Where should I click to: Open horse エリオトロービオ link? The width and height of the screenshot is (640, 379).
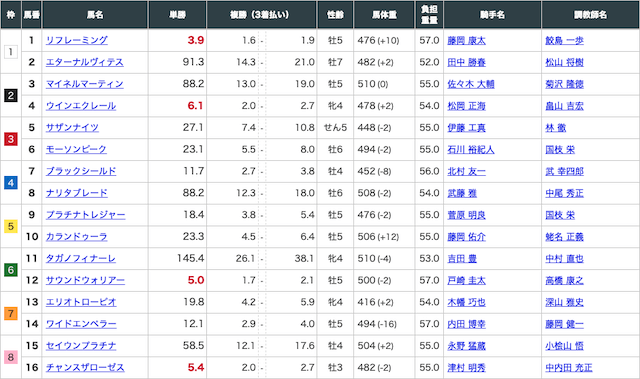(81, 302)
